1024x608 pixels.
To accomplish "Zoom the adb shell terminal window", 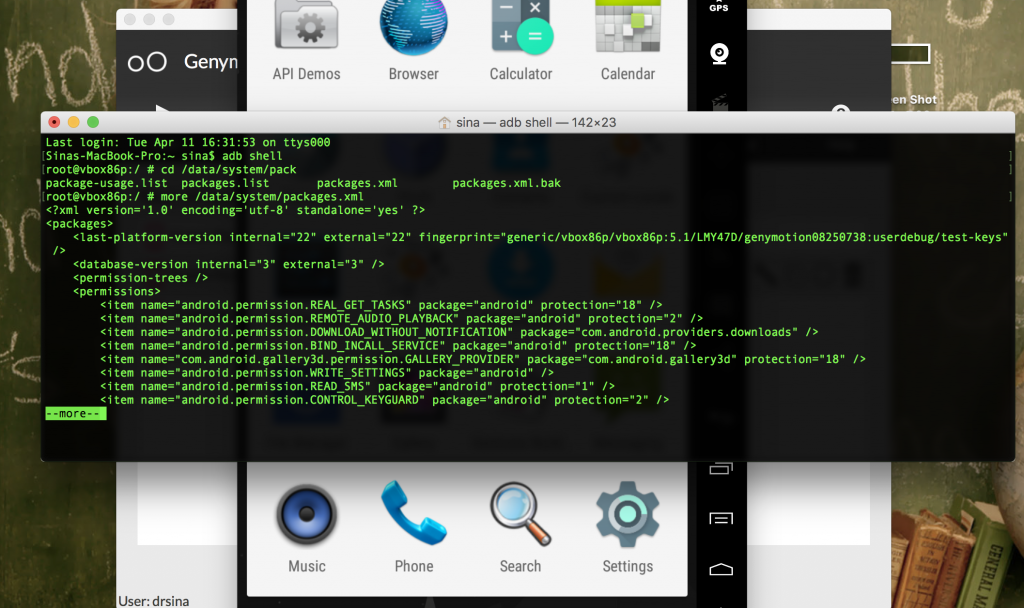I will 93,122.
